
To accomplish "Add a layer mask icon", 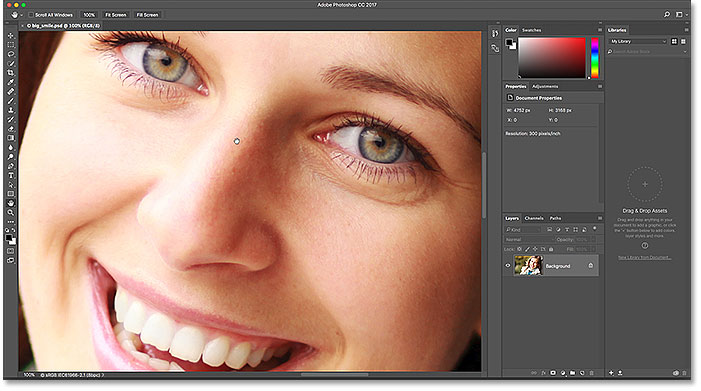I will [x=553, y=373].
